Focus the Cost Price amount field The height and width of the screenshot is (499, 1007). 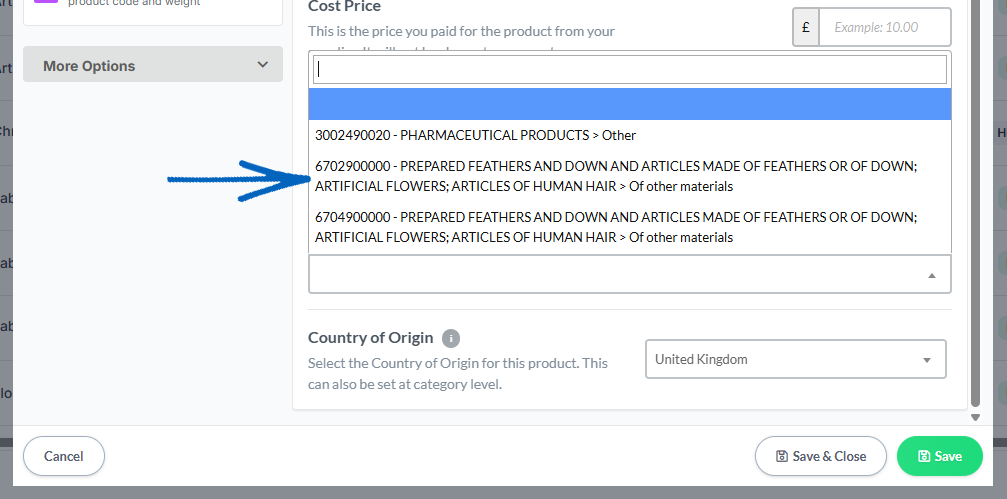pos(884,27)
